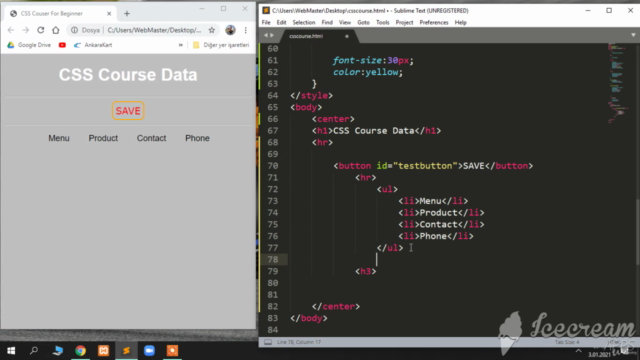Click line number 70 in the gutter
640x360 pixels.
click(273, 166)
